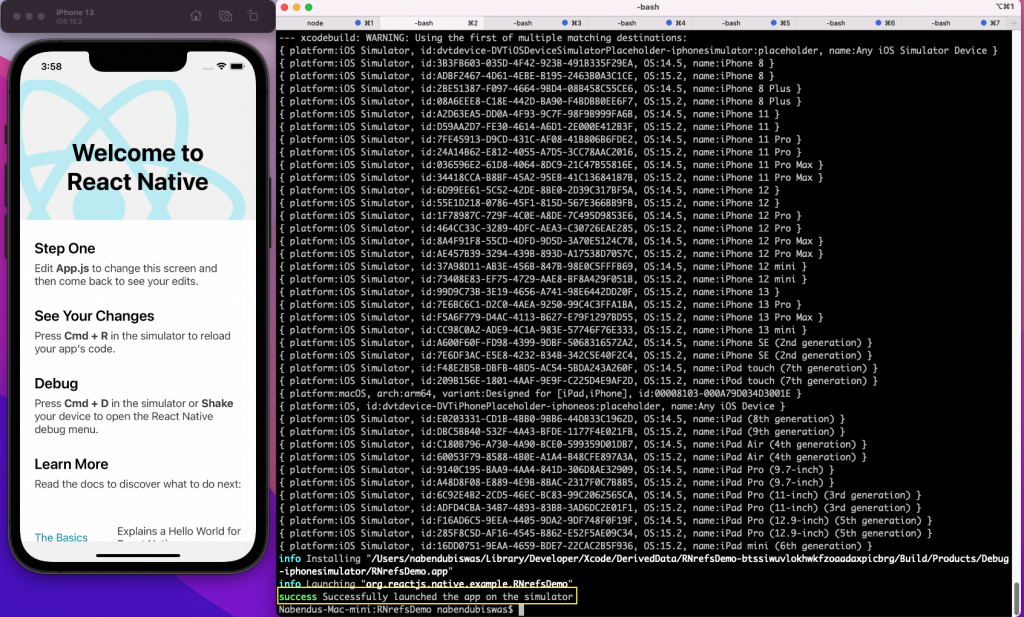
Task: Click the platform:macOS arch:arm64 line
Action: tap(539, 393)
